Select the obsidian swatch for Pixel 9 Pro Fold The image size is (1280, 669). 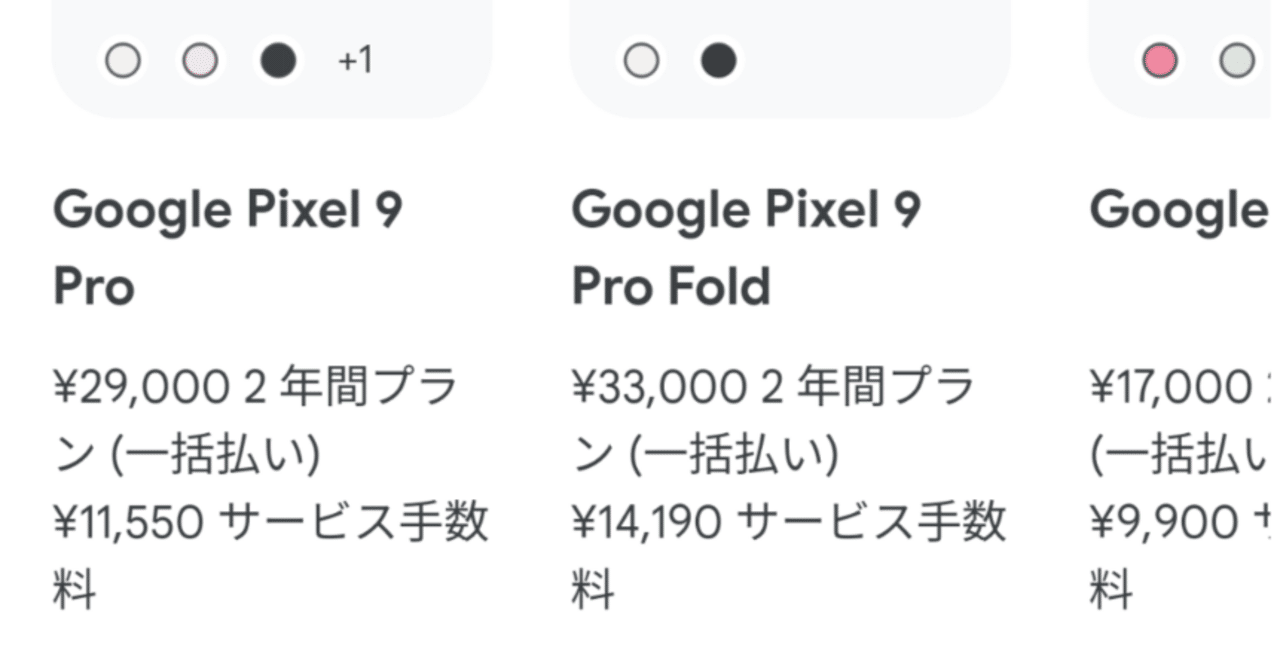(719, 60)
